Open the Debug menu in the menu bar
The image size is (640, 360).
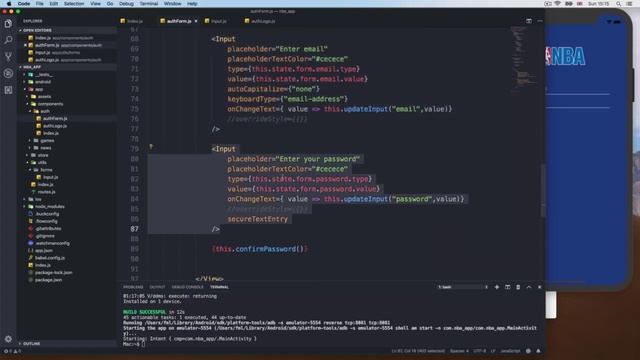pos(126,4)
